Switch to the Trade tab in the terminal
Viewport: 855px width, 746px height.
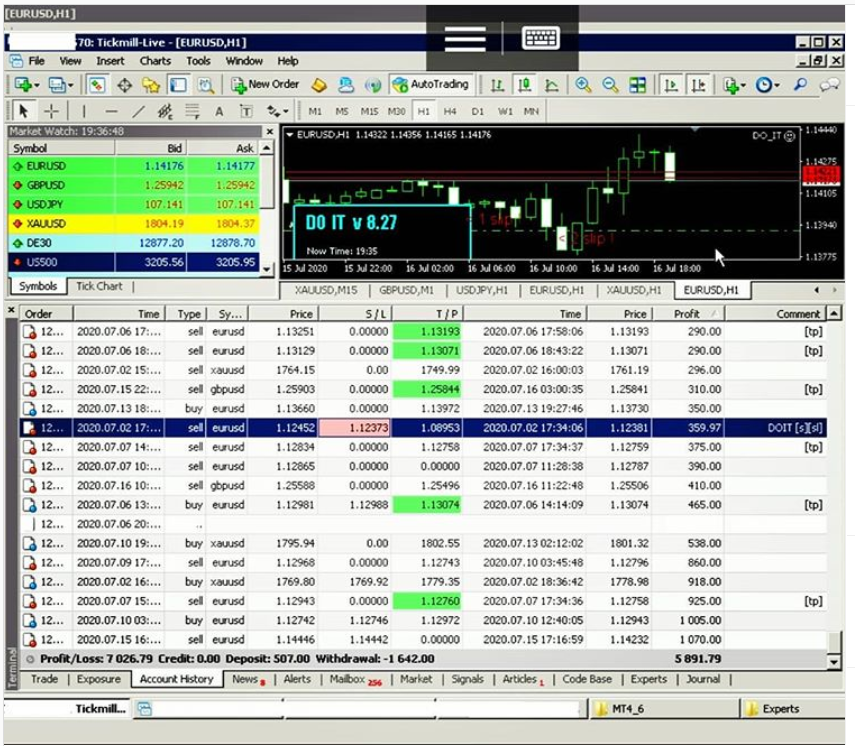point(44,679)
